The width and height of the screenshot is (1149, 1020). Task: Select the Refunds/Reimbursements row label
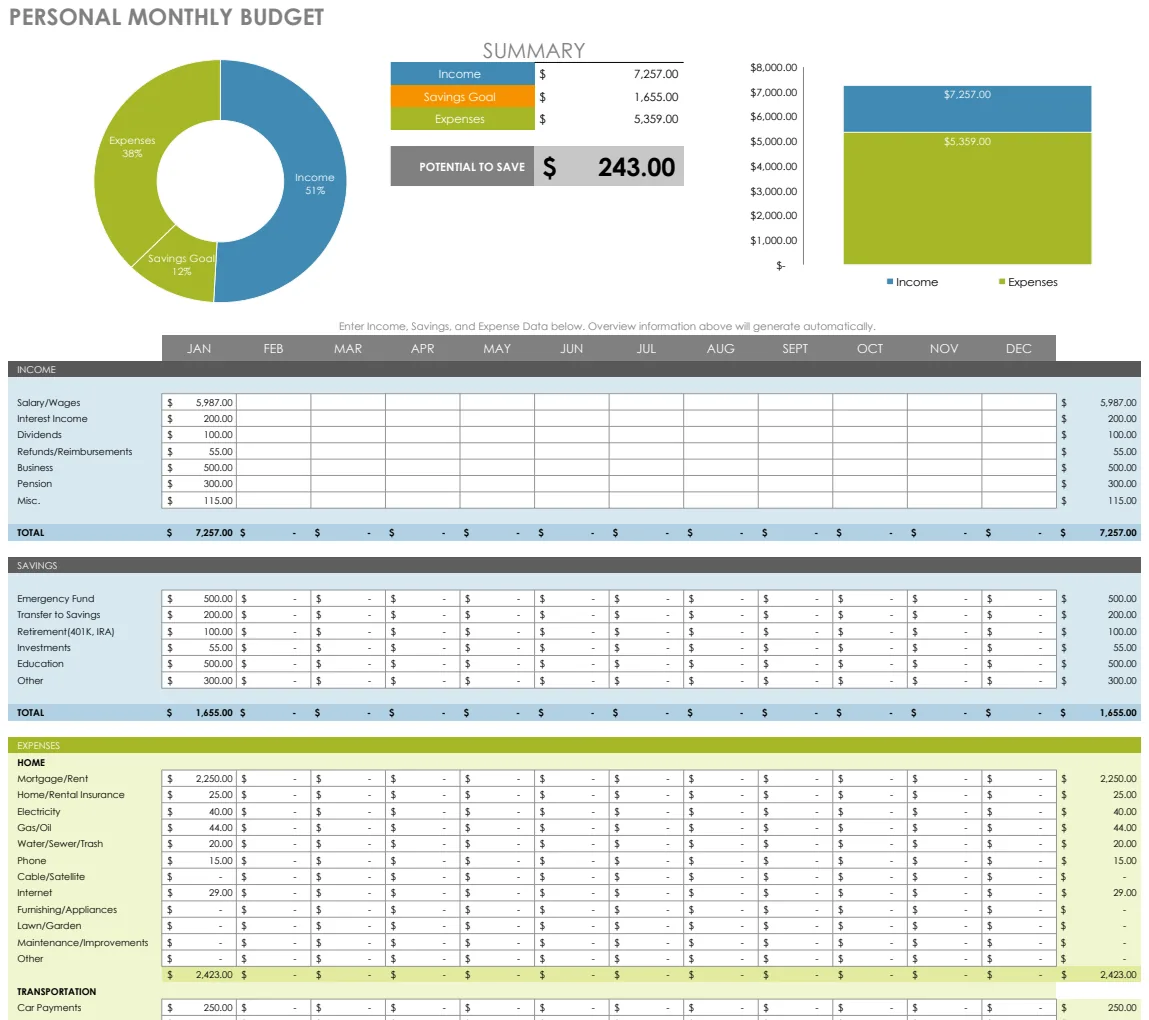click(75, 451)
